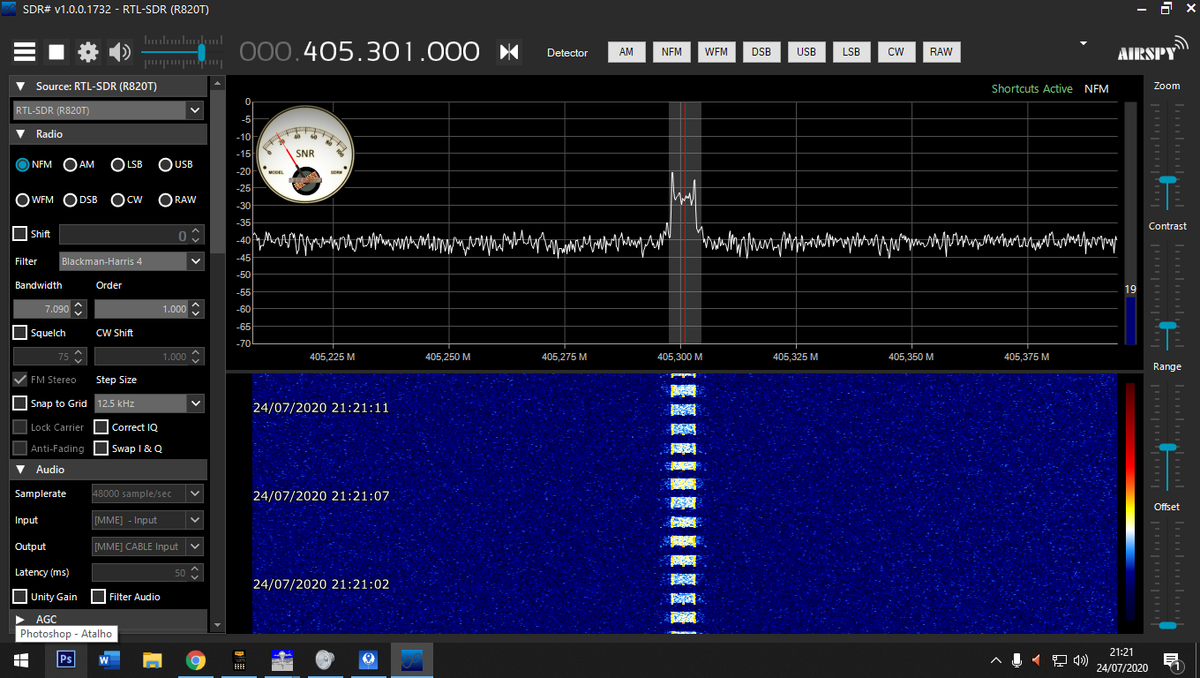Adjust the Contrast slider
This screenshot has height=678, width=1200.
(x=1167, y=326)
